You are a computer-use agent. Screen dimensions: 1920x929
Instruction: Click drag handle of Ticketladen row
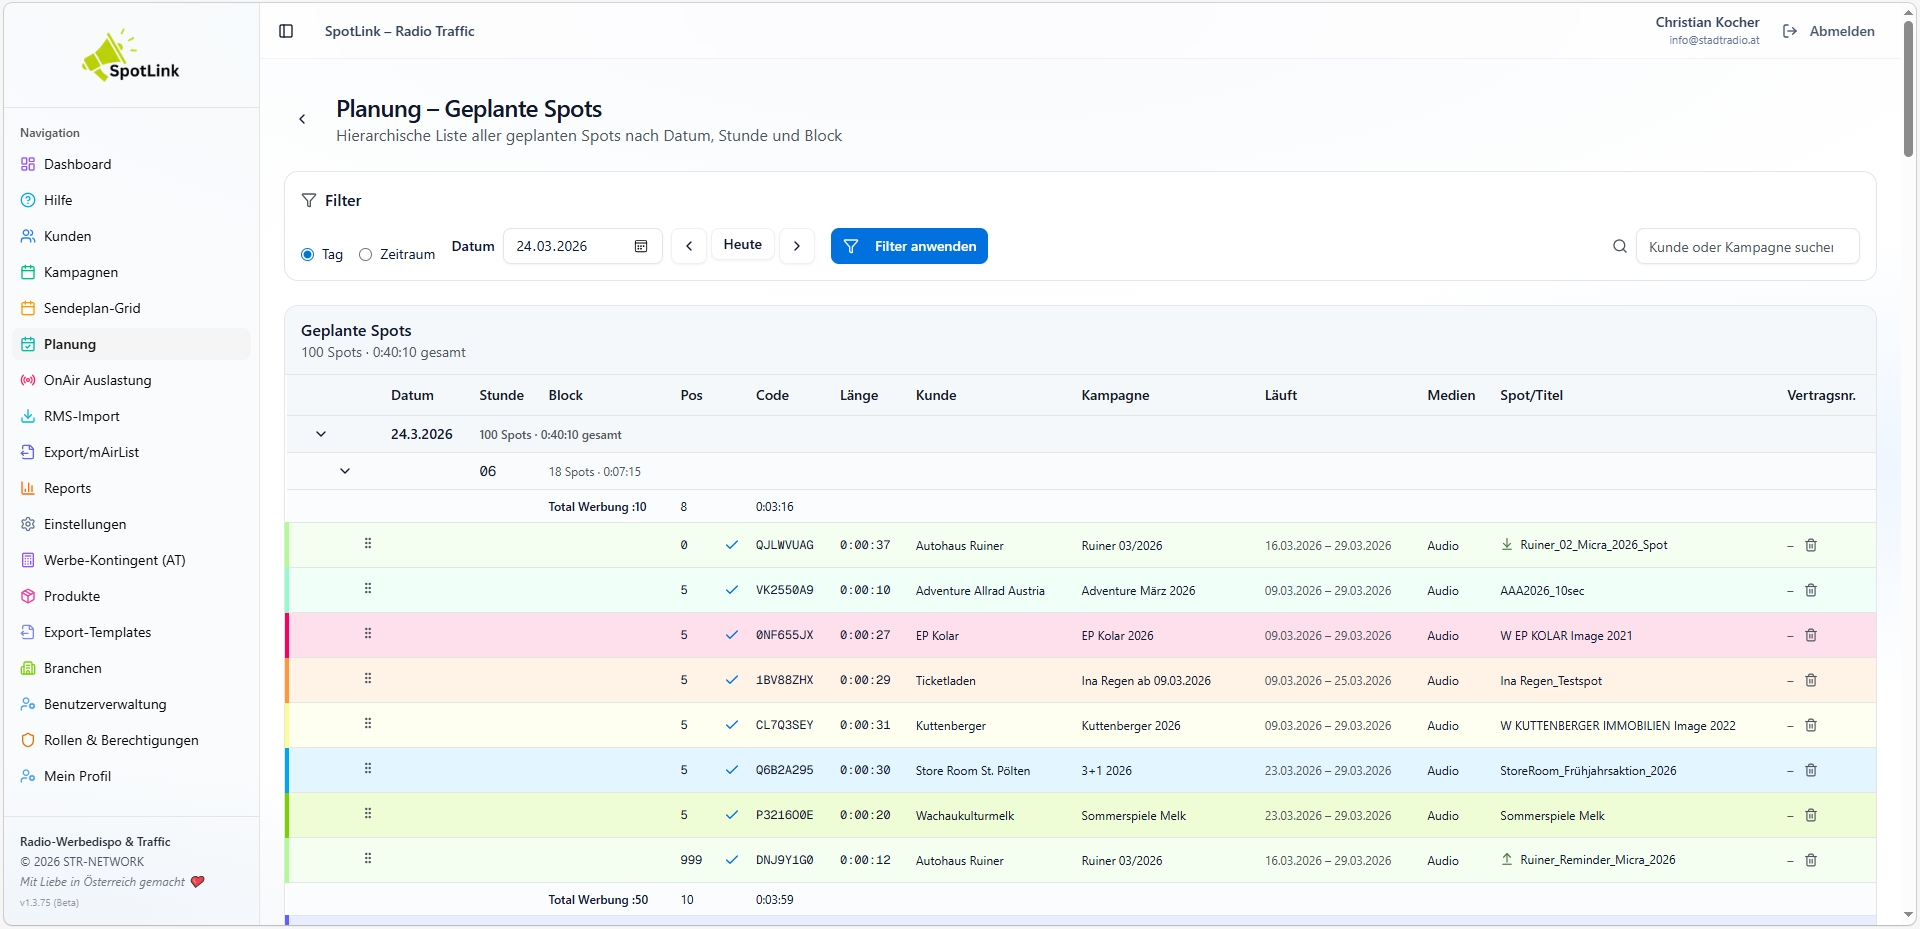click(x=368, y=679)
